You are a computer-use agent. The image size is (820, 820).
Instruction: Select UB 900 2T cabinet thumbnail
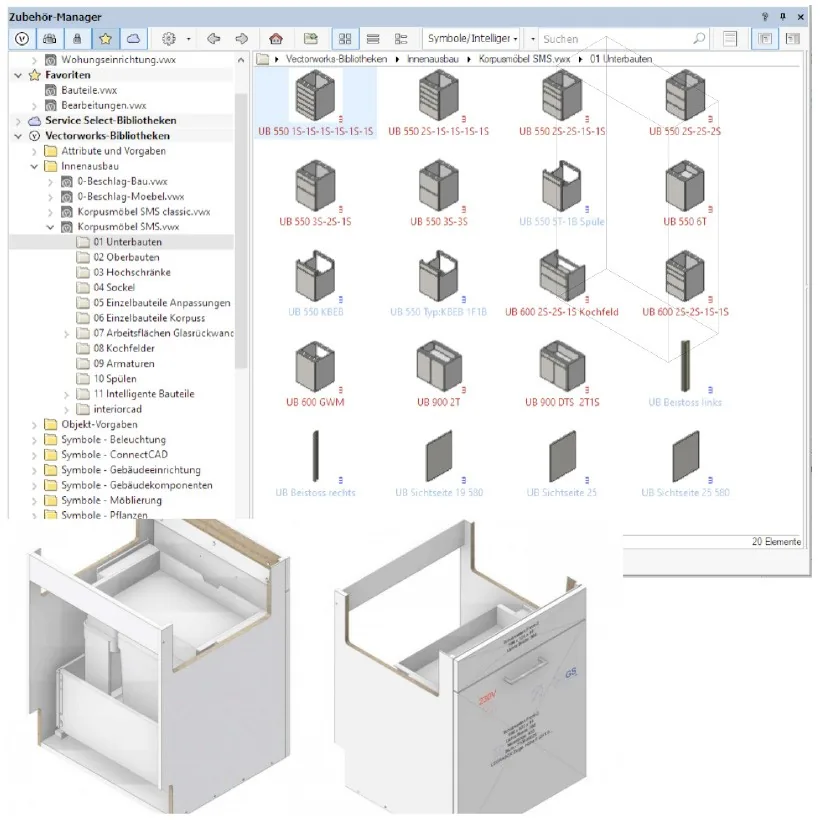(x=439, y=374)
